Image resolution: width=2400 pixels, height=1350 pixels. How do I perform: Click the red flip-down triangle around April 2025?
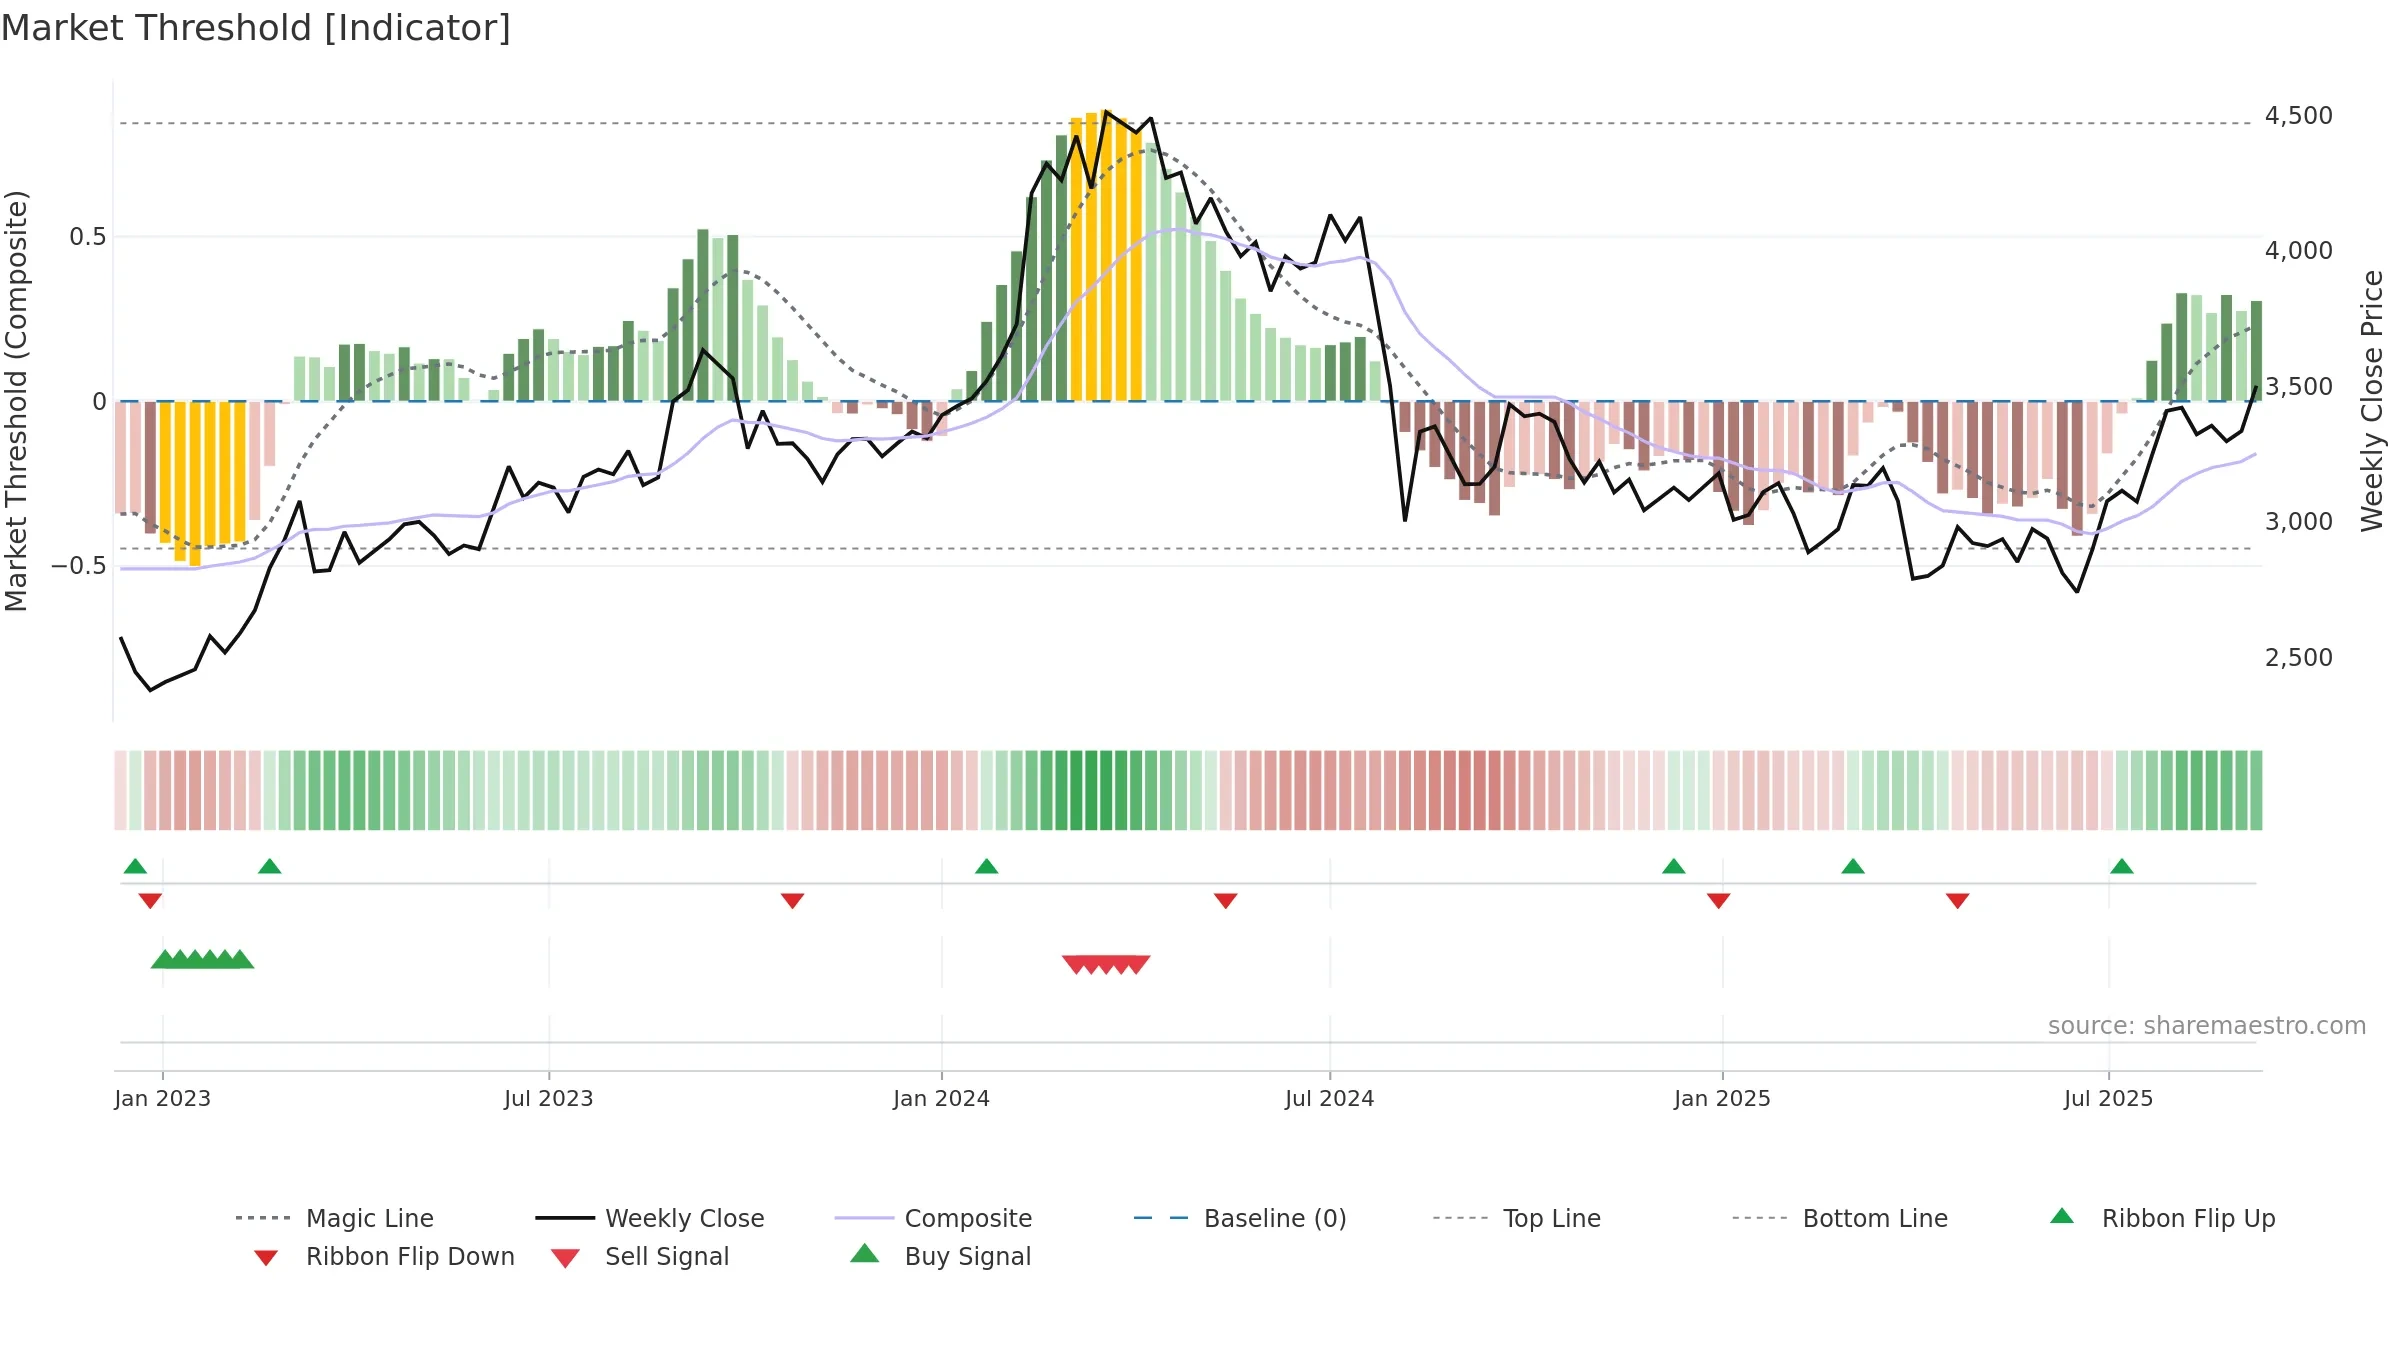pos(1958,901)
